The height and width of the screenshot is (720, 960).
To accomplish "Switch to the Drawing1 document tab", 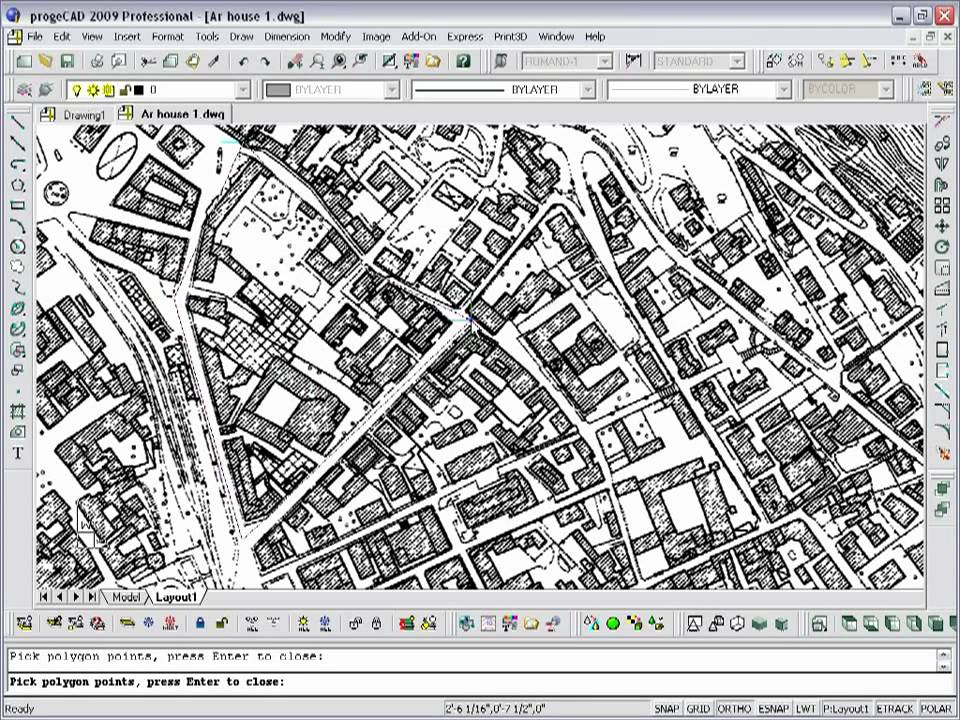I will [x=74, y=114].
